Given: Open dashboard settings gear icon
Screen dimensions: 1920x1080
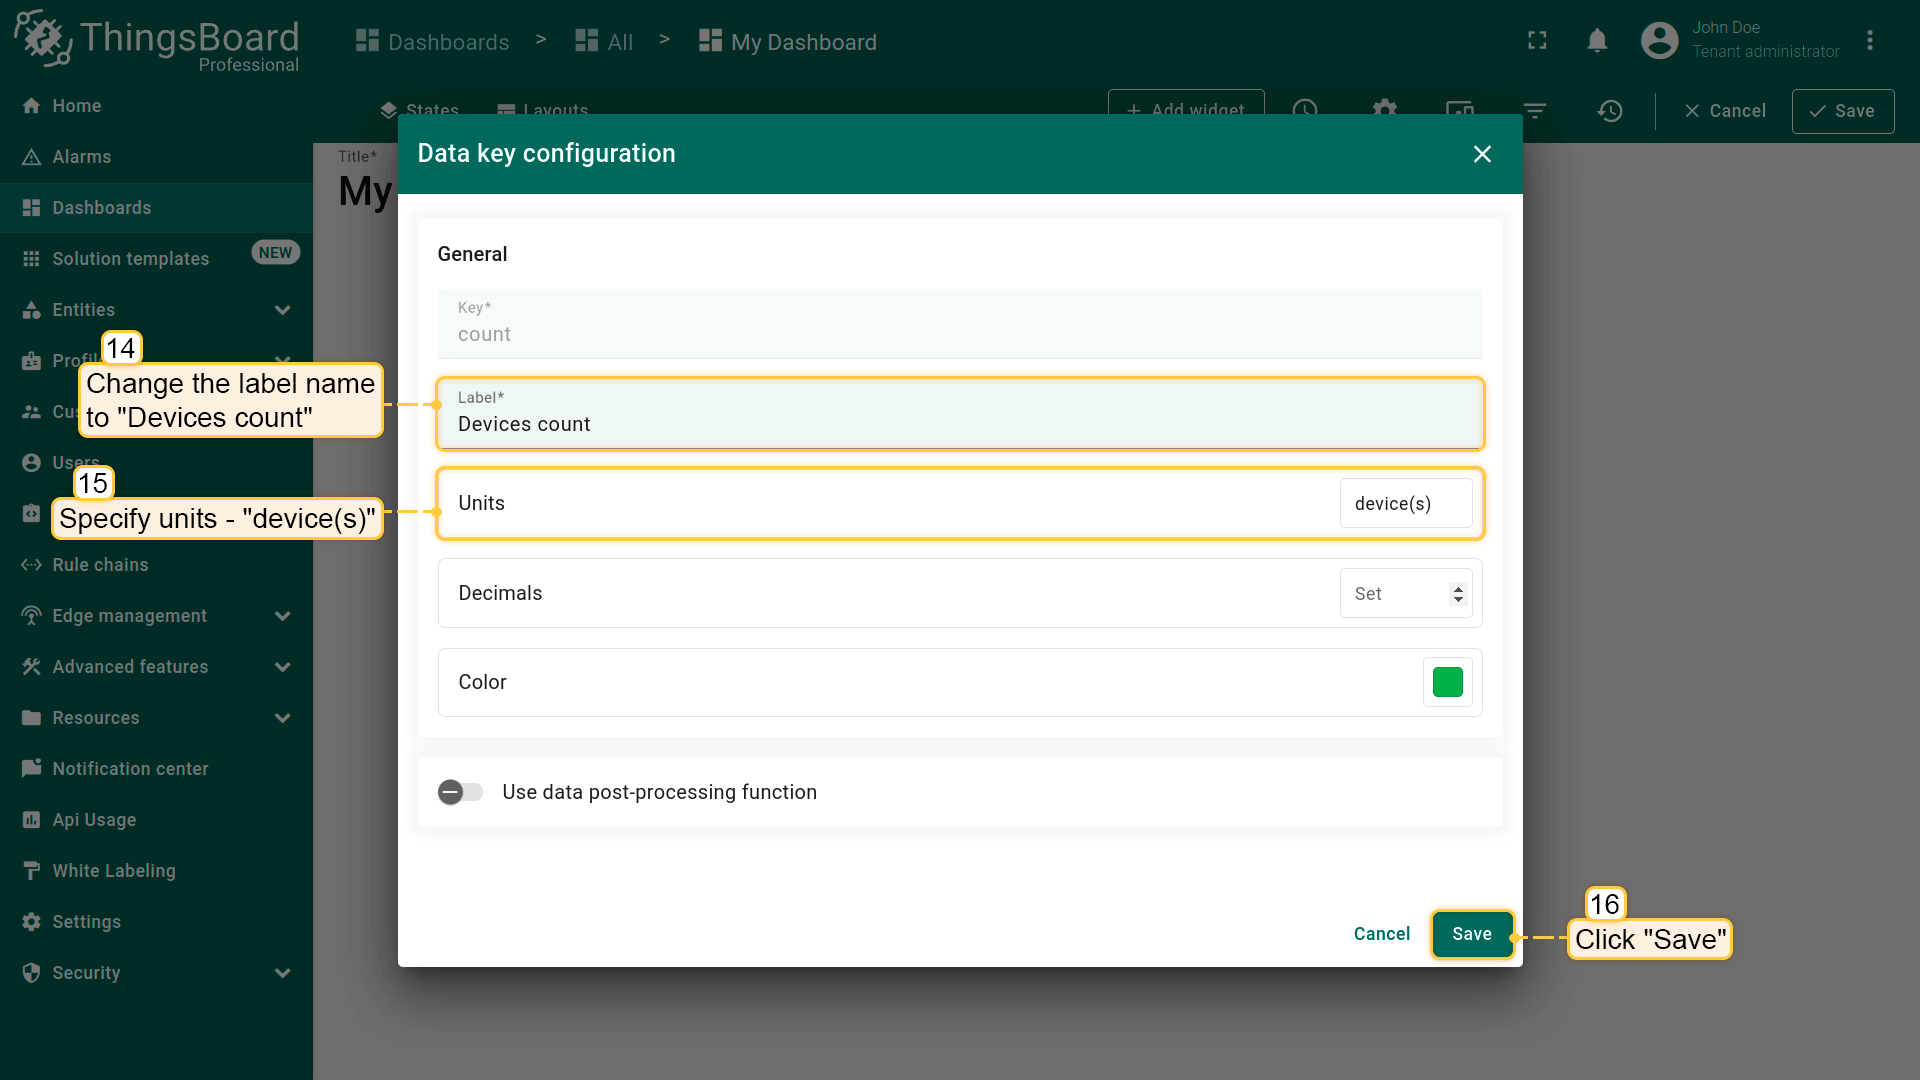Looking at the screenshot, I should click(1384, 108).
